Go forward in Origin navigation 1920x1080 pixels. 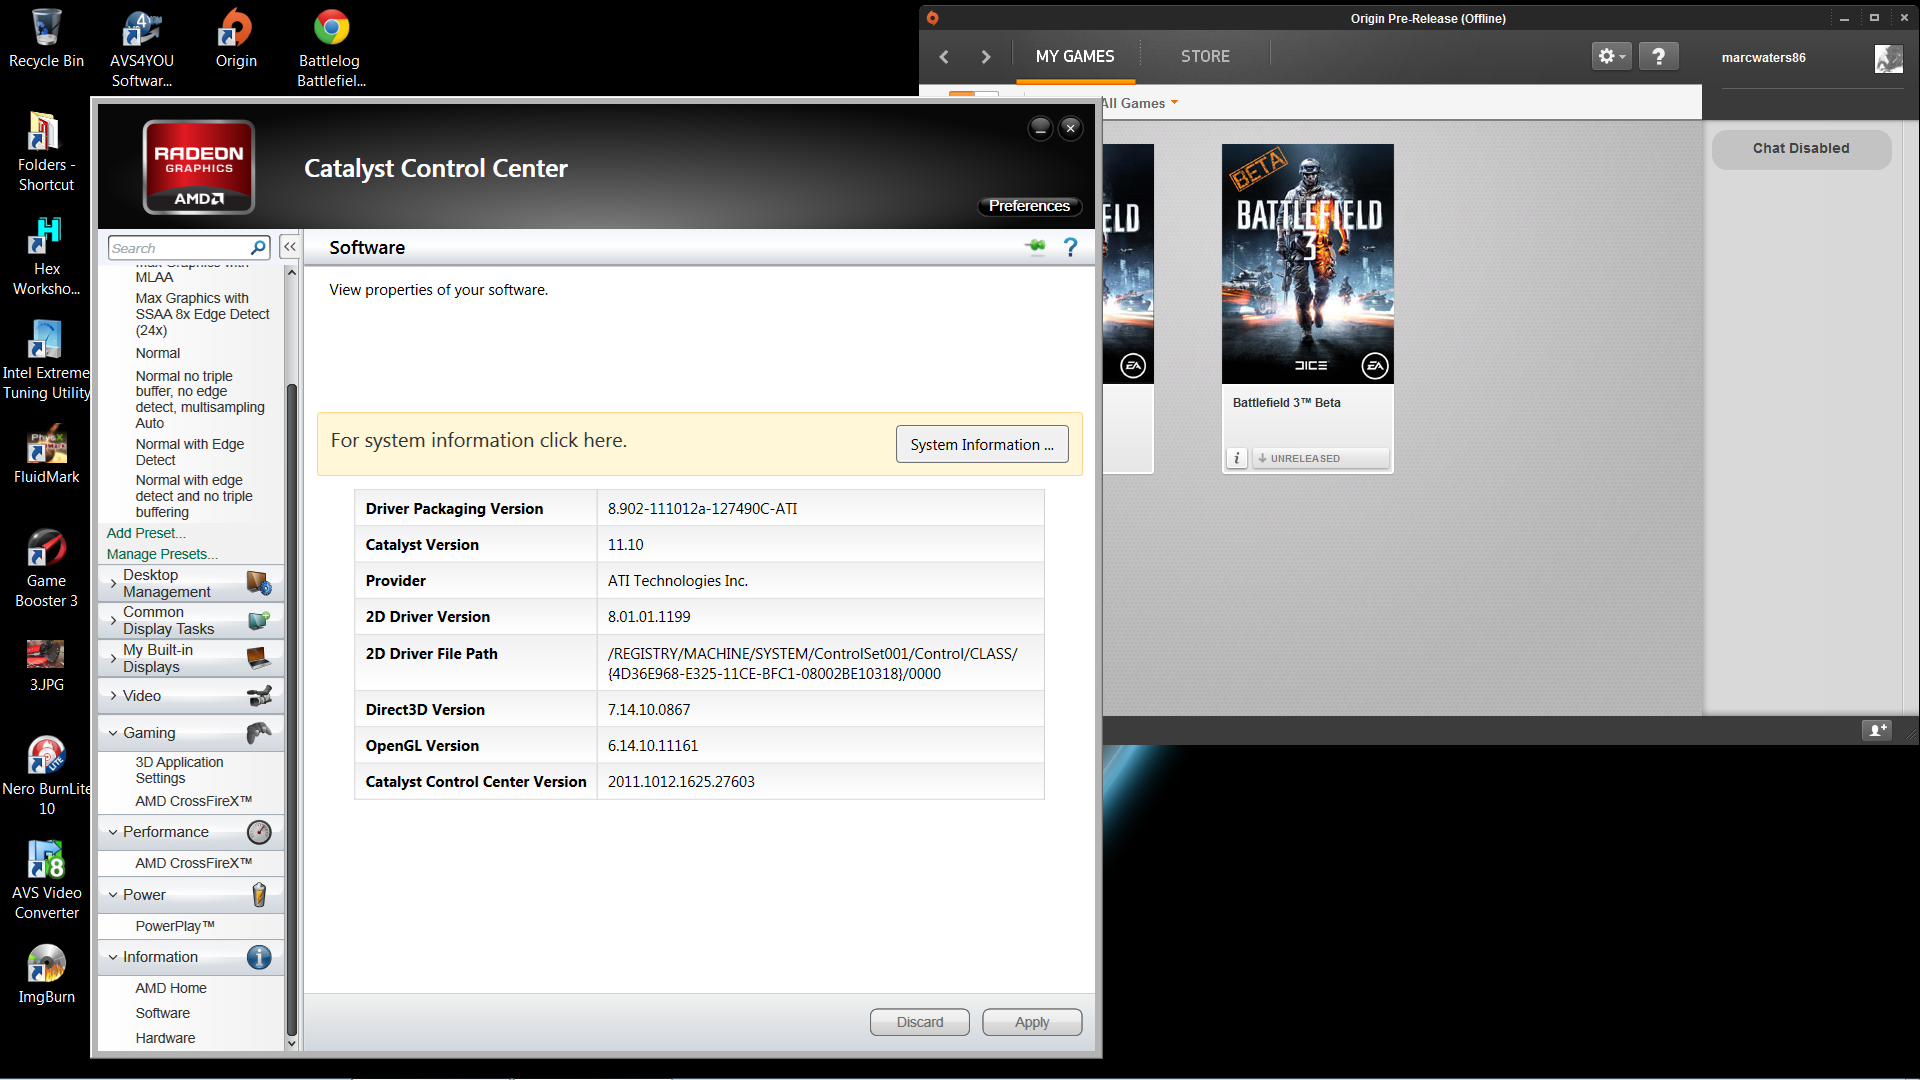[x=986, y=57]
